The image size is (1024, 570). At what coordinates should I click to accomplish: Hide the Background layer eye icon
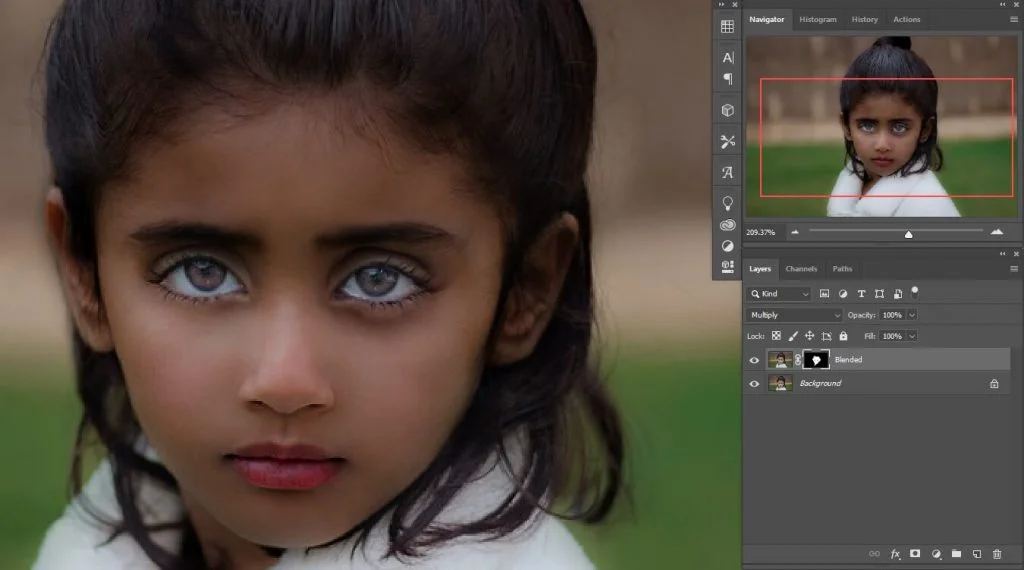pos(754,383)
